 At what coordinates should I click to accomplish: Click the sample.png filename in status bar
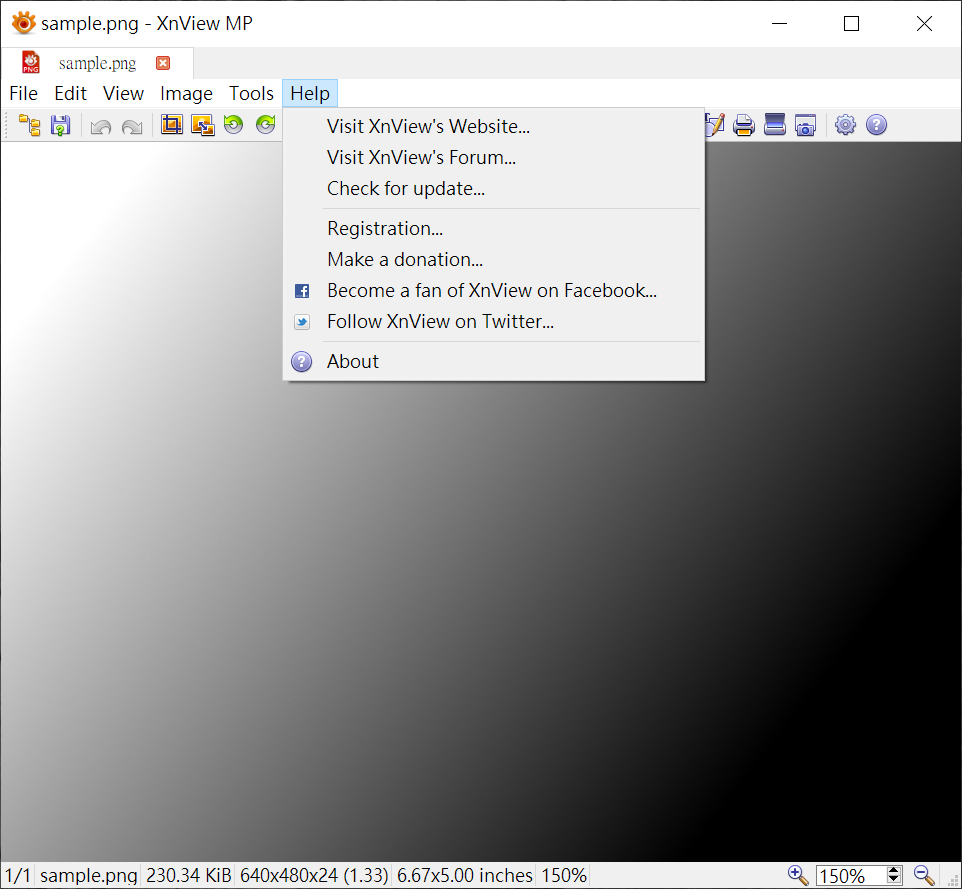[88, 876]
